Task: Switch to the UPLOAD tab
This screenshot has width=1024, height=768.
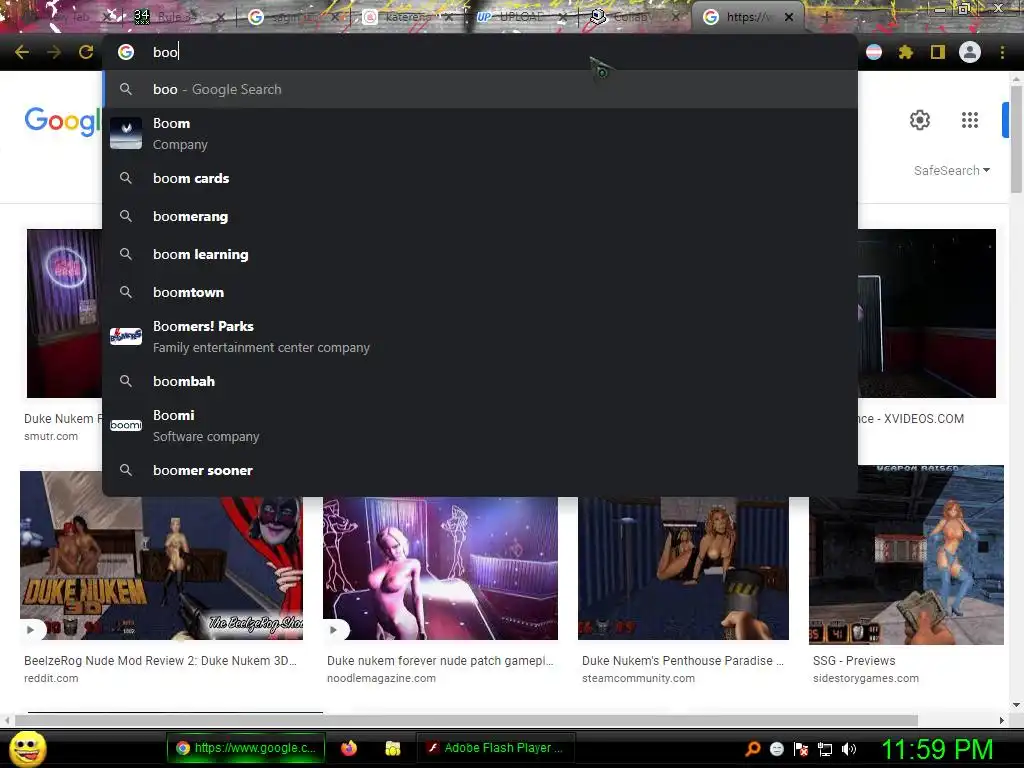Action: (519, 18)
